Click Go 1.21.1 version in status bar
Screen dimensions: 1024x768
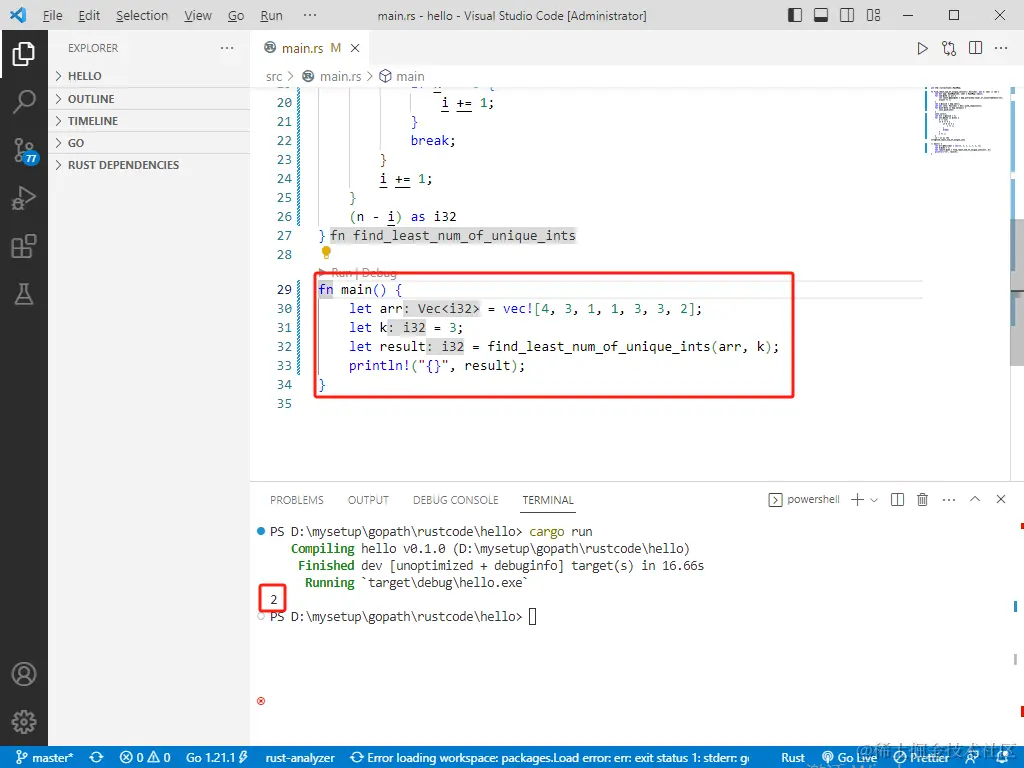click(217, 758)
